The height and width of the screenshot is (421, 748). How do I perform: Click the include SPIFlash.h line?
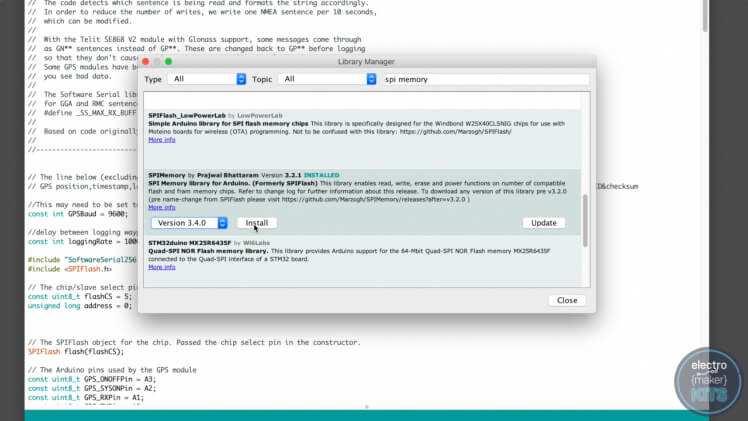[x=70, y=269]
